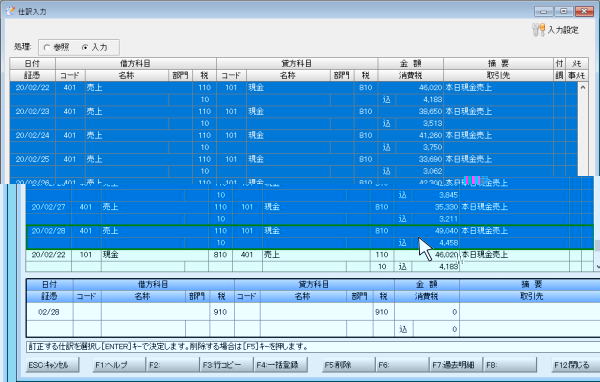Click 込 tax-included cell in entry form

pyautogui.click(x=403, y=329)
